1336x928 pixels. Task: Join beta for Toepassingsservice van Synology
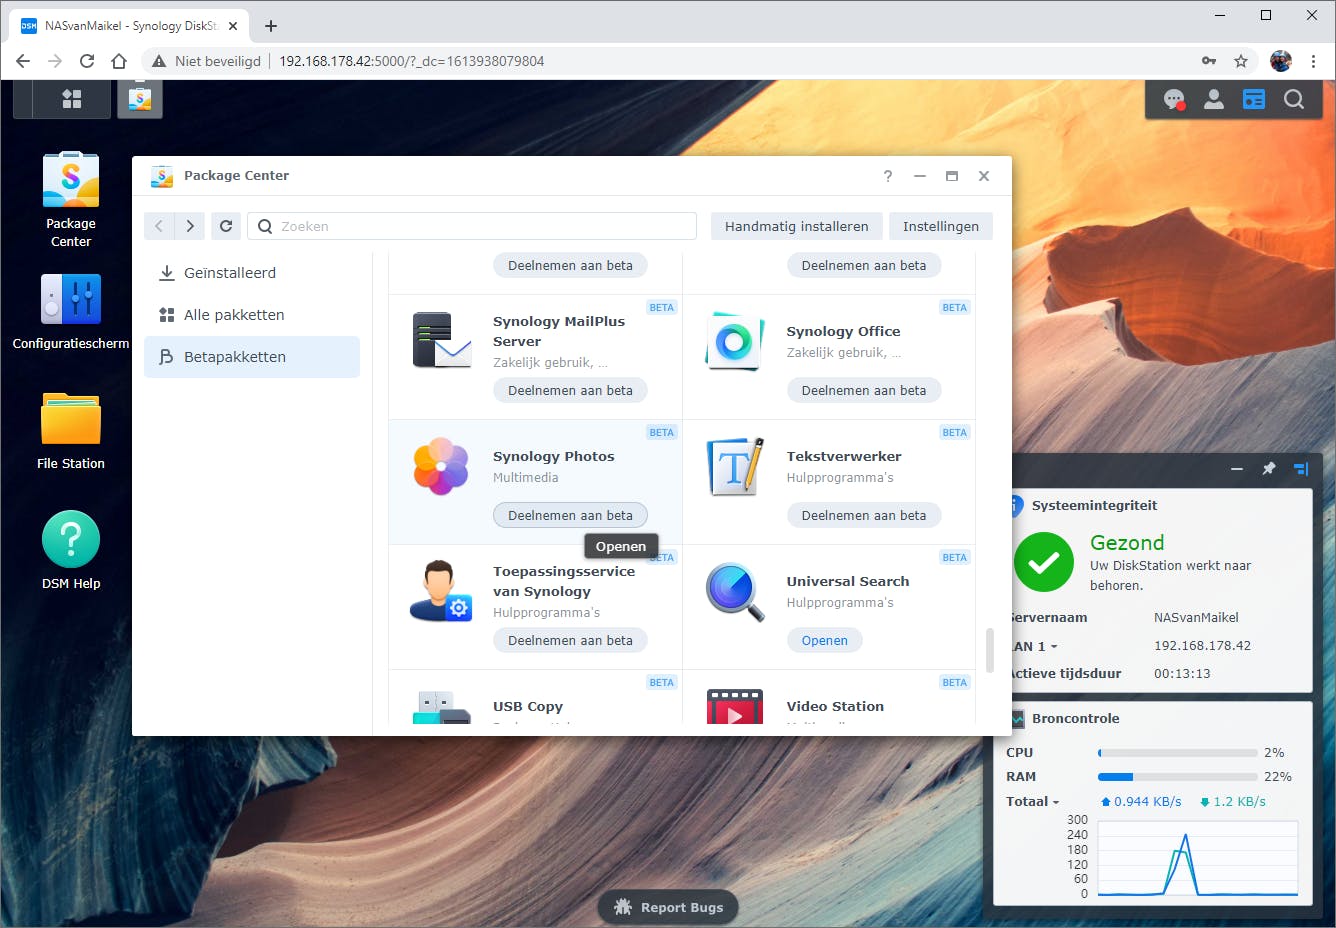[570, 641]
